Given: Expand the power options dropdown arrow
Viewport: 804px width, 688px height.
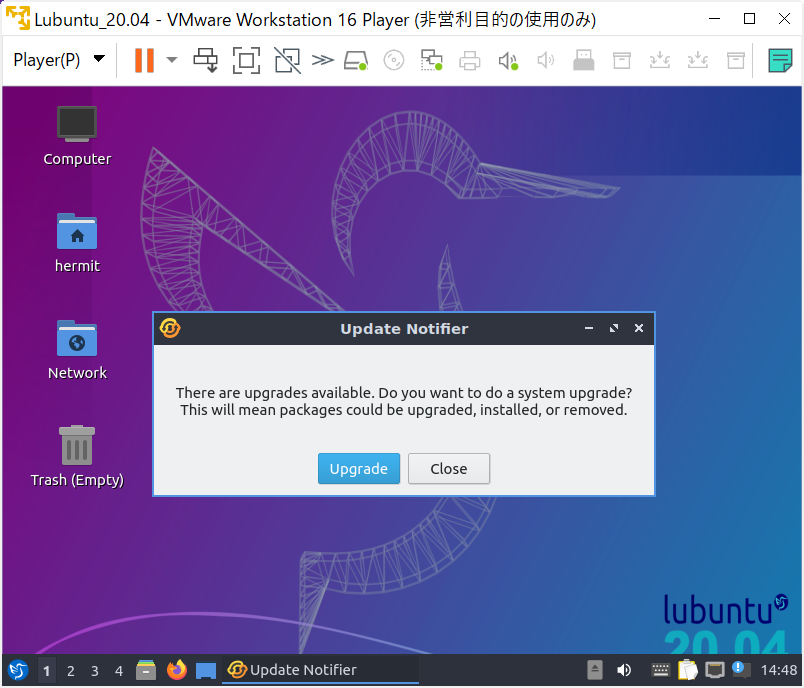Looking at the screenshot, I should [x=172, y=60].
